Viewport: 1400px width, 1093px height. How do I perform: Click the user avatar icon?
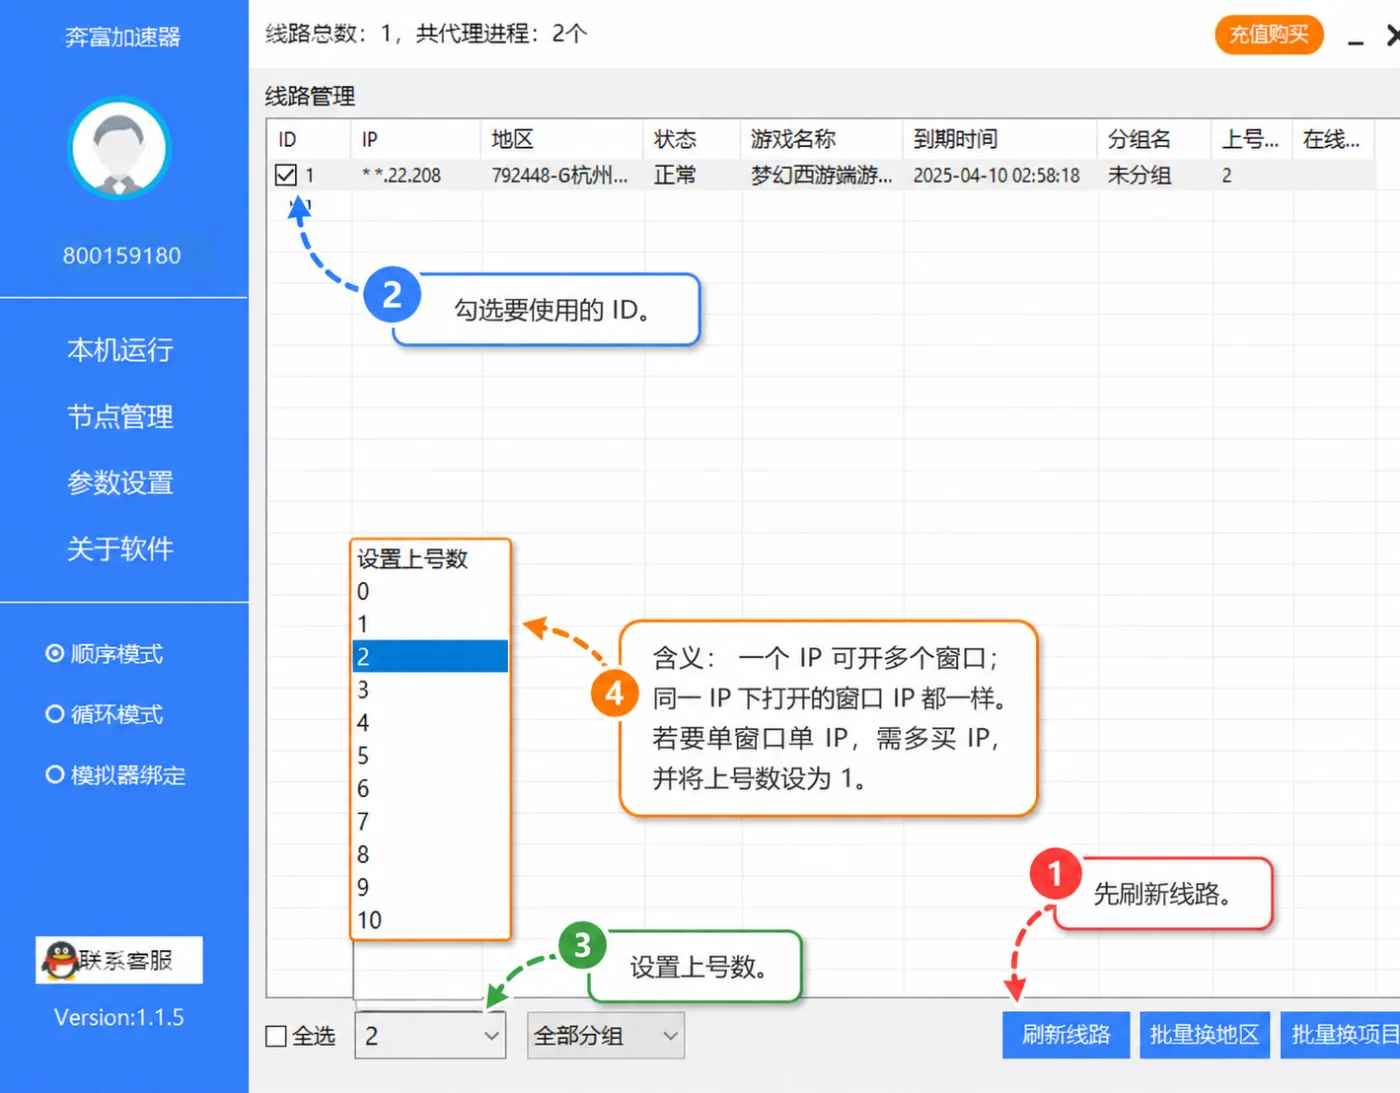(x=119, y=148)
